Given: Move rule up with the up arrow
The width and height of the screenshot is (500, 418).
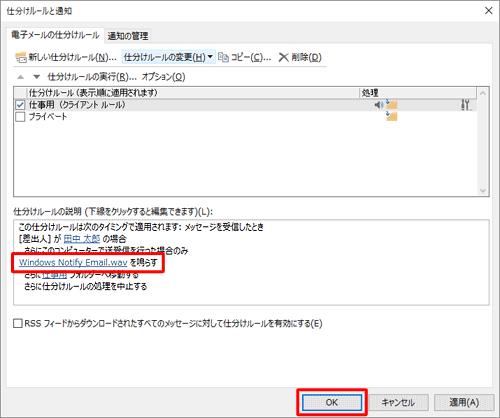Looking at the screenshot, I should pos(21,77).
